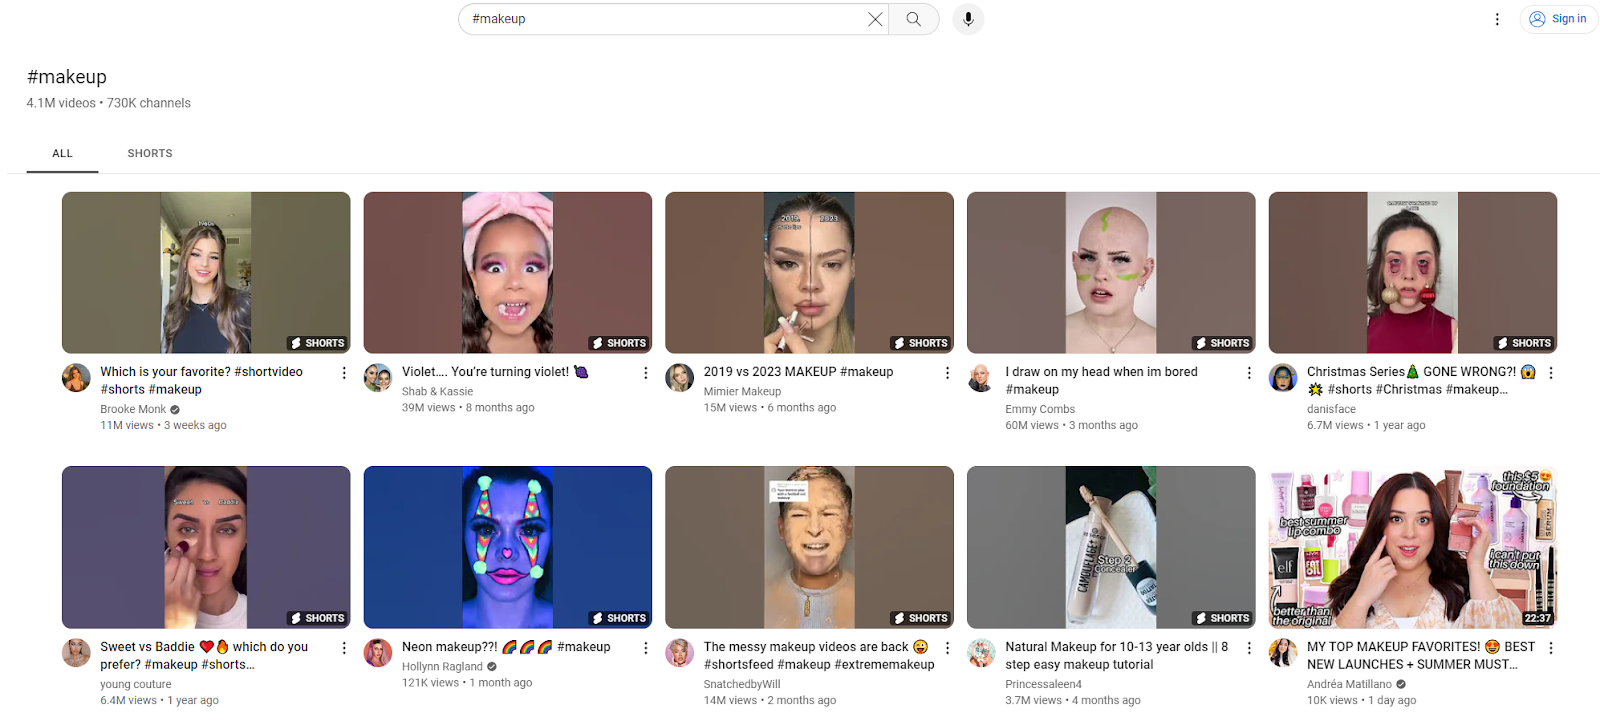This screenshot has height=721, width=1600.
Task: Visit Shab & Kassie channel name link
Action: point(437,392)
